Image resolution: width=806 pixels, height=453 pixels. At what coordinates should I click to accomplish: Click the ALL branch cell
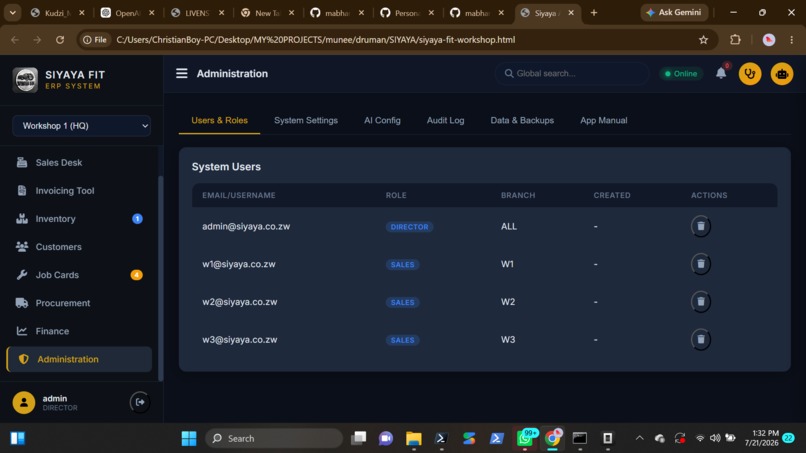[509, 226]
